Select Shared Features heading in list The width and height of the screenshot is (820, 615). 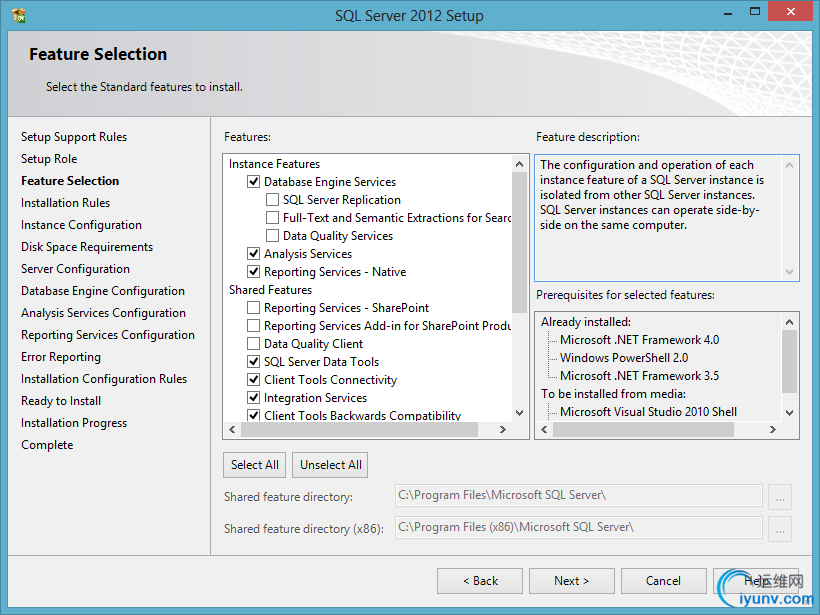coord(270,290)
